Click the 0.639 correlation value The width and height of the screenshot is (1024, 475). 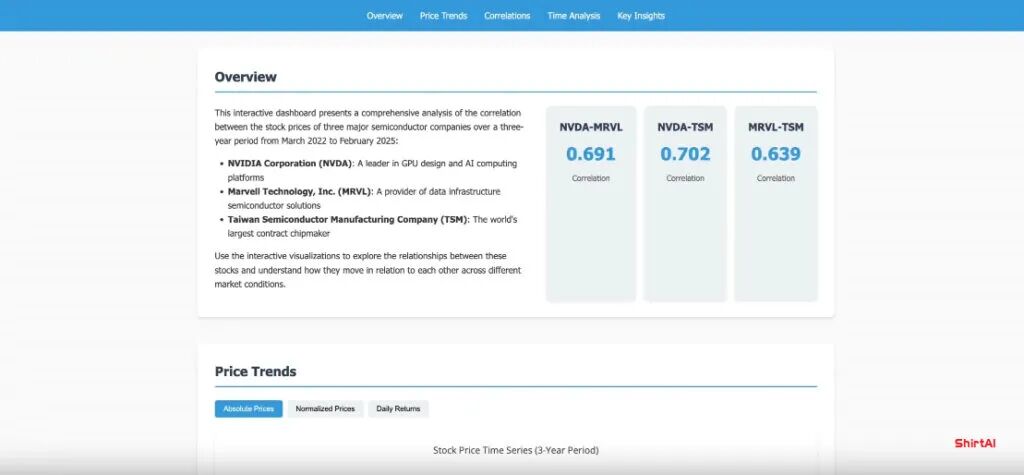coord(776,154)
